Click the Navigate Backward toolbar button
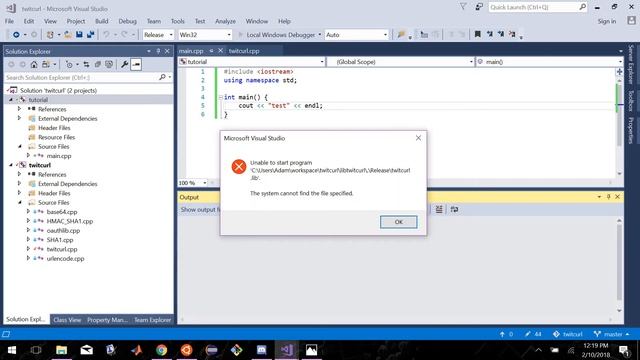 click(16, 35)
